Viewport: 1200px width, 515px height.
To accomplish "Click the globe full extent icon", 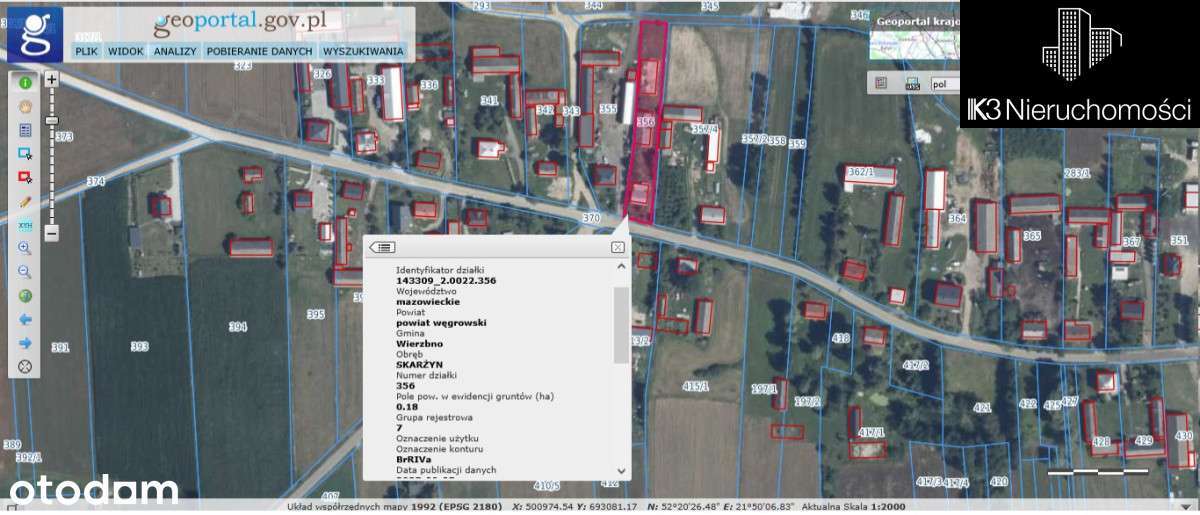I will click(25, 295).
